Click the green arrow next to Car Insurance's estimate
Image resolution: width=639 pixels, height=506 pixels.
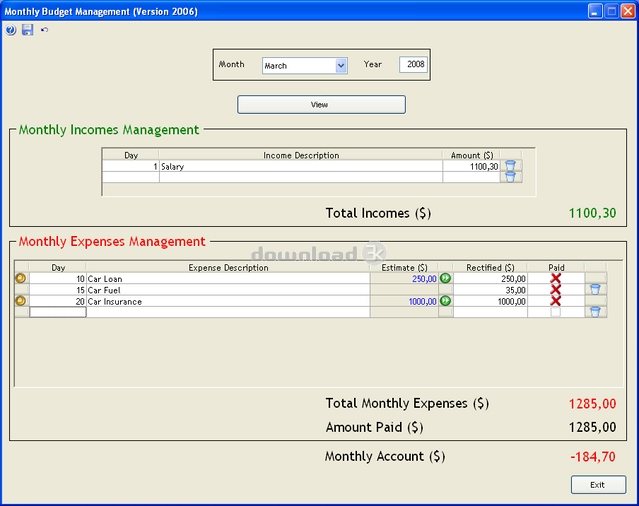coord(445,301)
